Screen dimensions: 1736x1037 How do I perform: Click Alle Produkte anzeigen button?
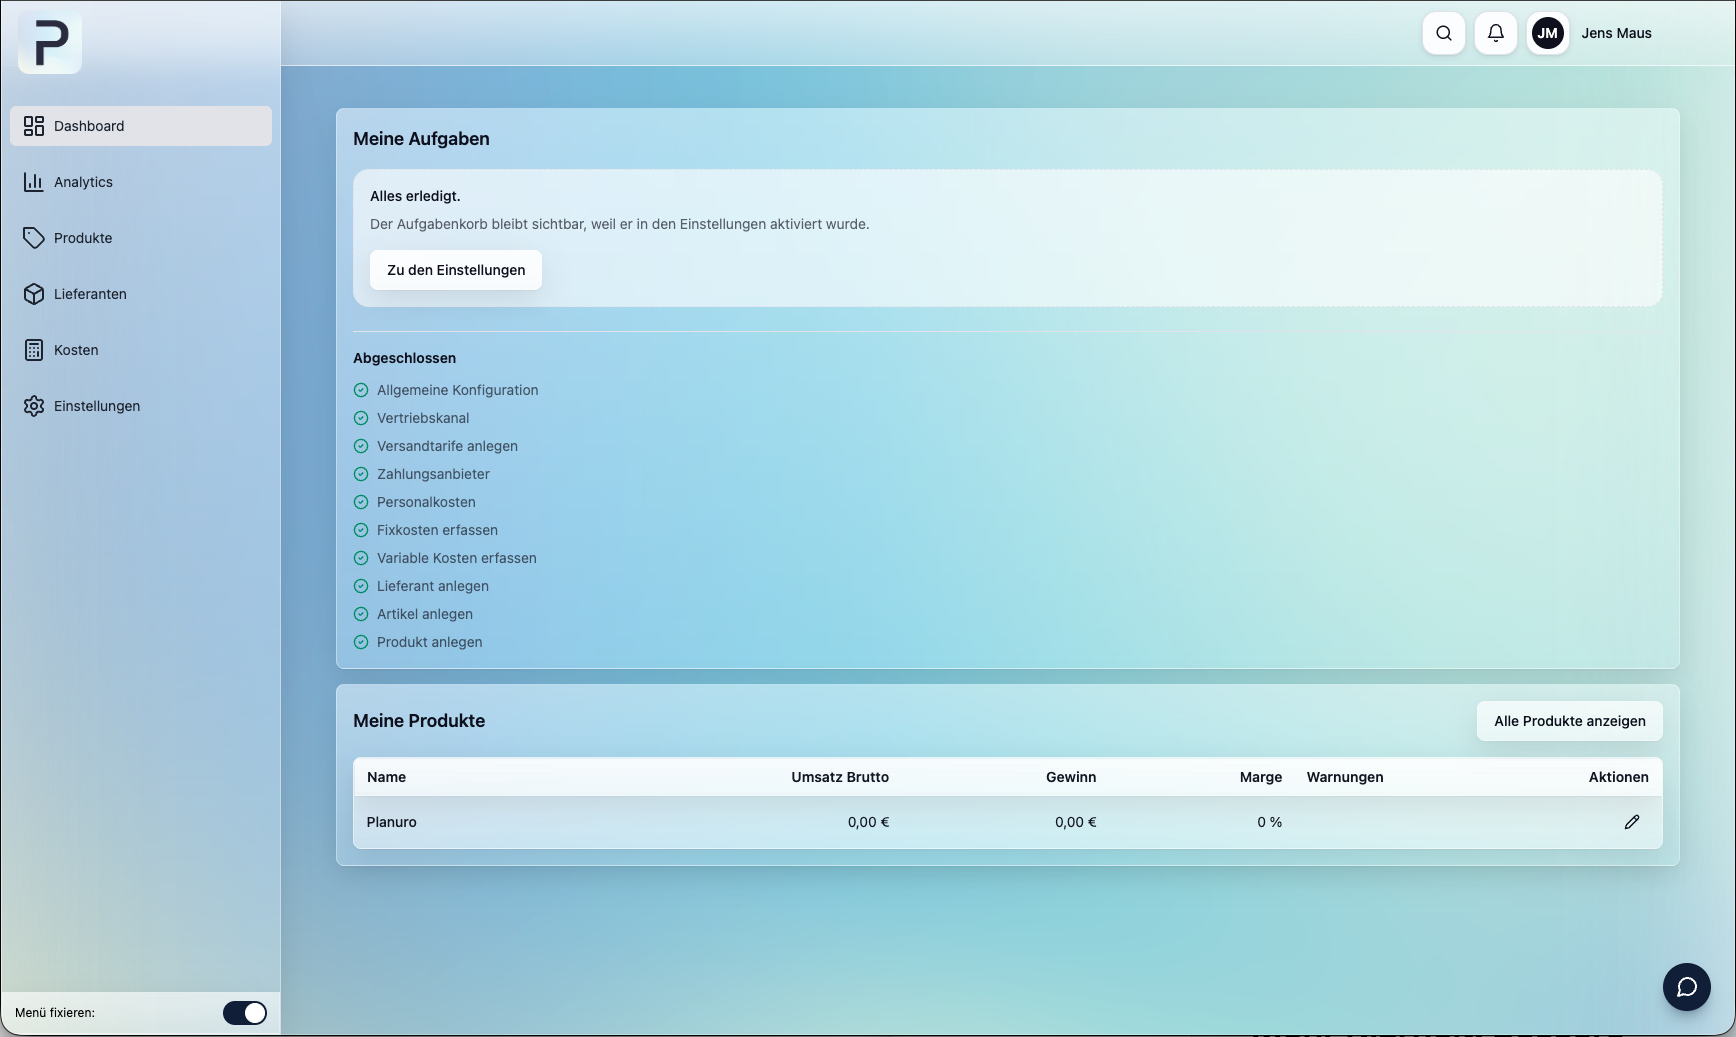[1569, 721]
